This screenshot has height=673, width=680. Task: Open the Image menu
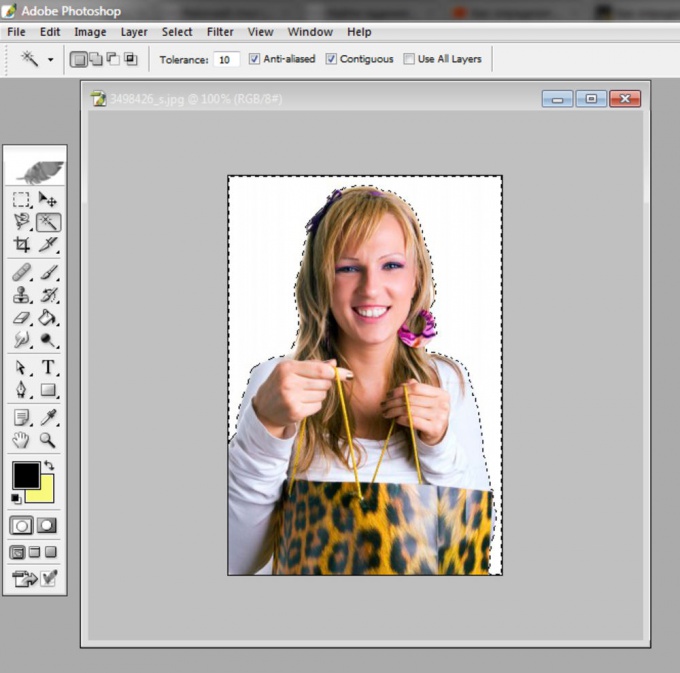(90, 32)
